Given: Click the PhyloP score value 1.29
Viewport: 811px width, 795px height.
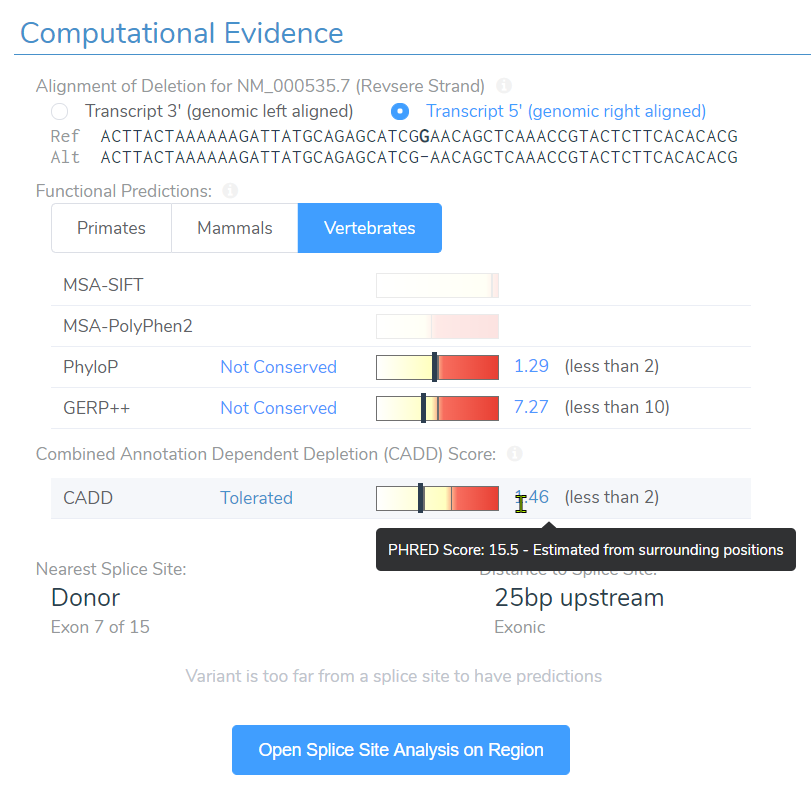Looking at the screenshot, I should coord(531,367).
